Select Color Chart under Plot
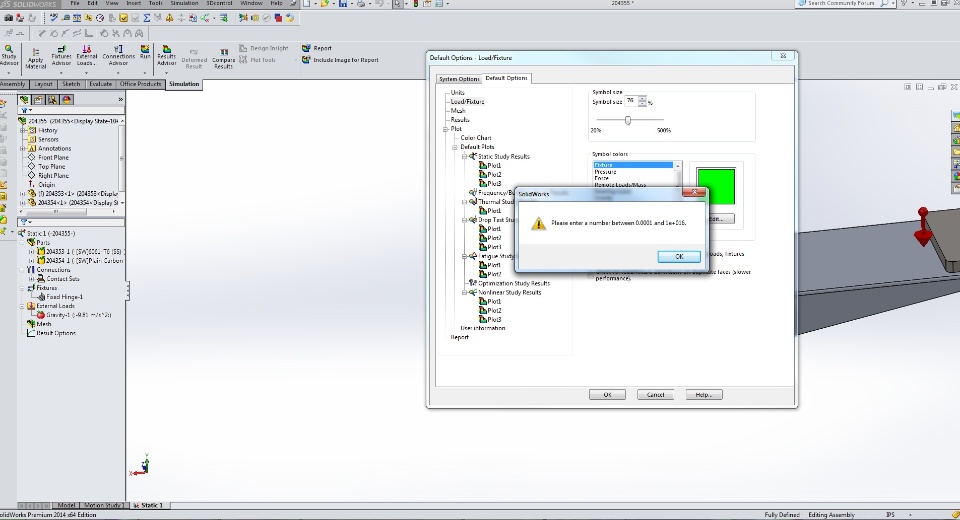960x520 pixels. 476,138
